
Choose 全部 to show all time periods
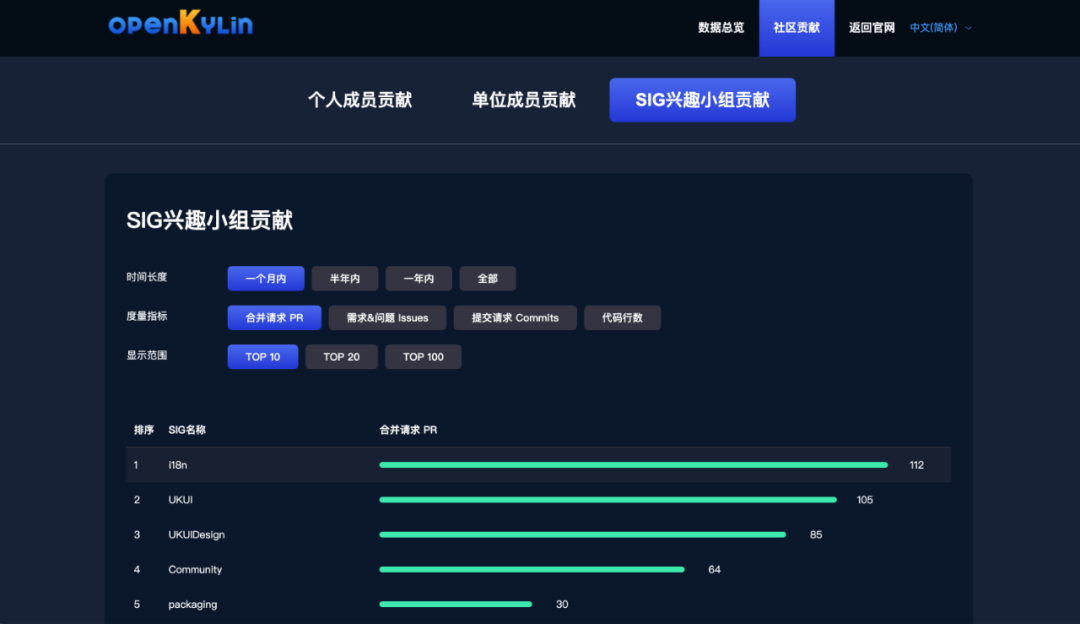pos(487,278)
